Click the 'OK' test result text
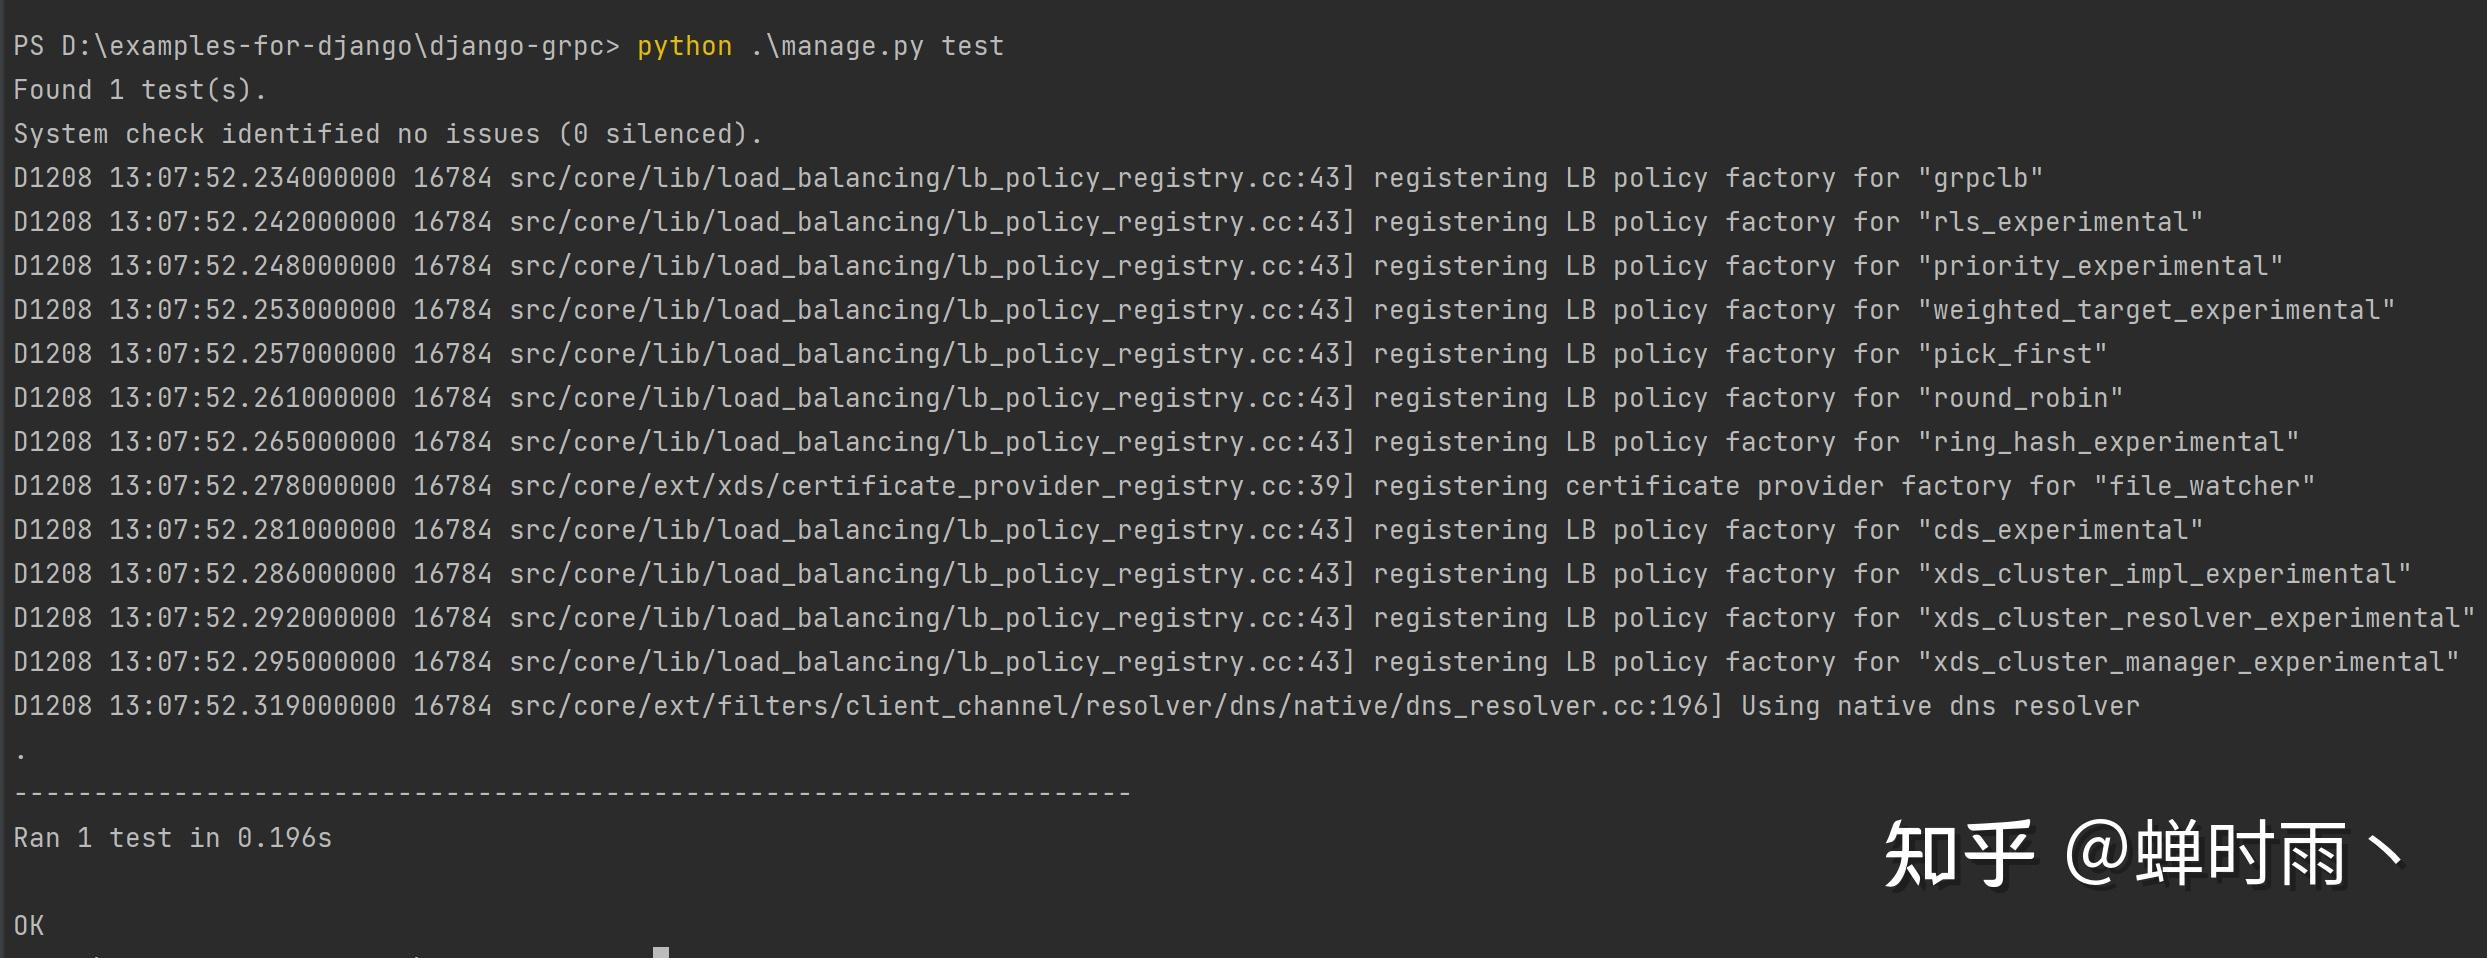The image size is (2487, 958). click(29, 926)
